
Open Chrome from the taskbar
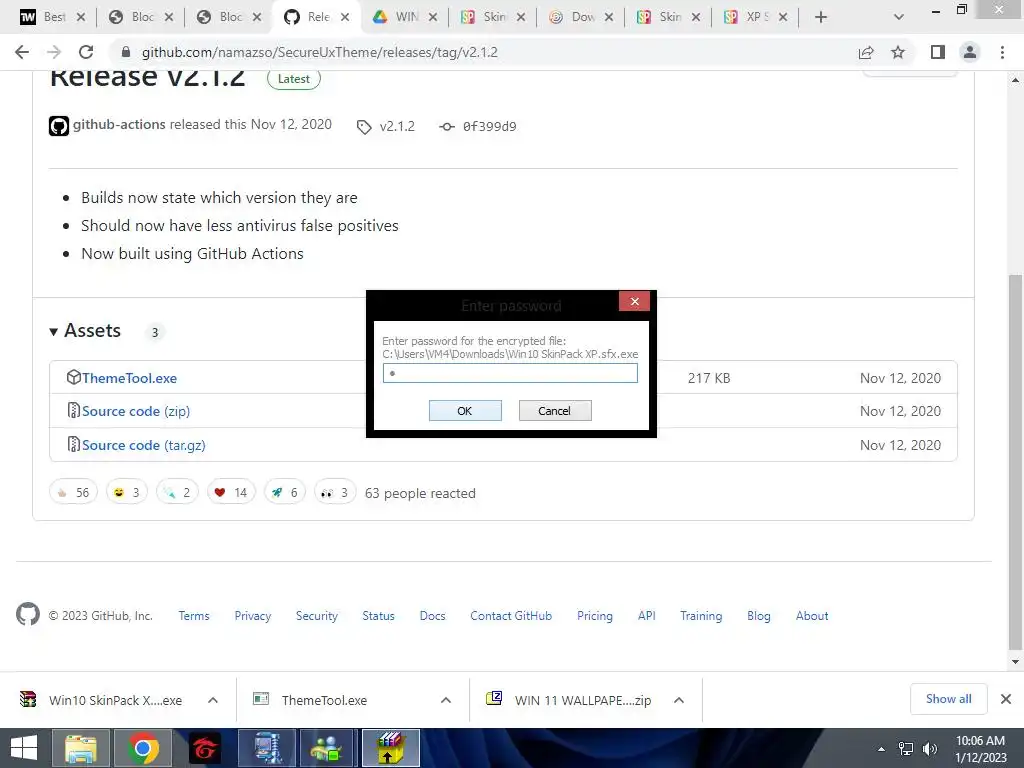[143, 748]
